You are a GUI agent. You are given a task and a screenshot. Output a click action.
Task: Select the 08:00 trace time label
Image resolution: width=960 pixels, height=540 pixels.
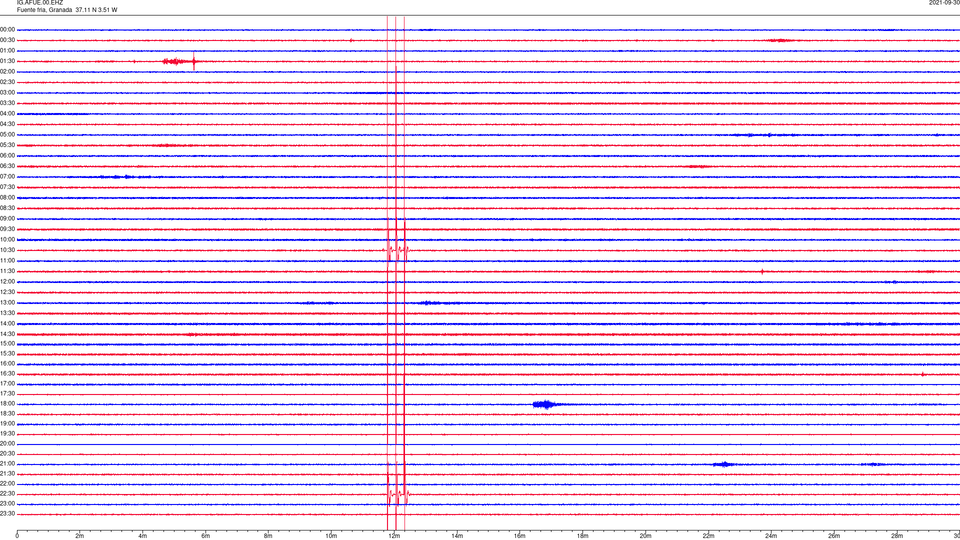tap(7, 198)
